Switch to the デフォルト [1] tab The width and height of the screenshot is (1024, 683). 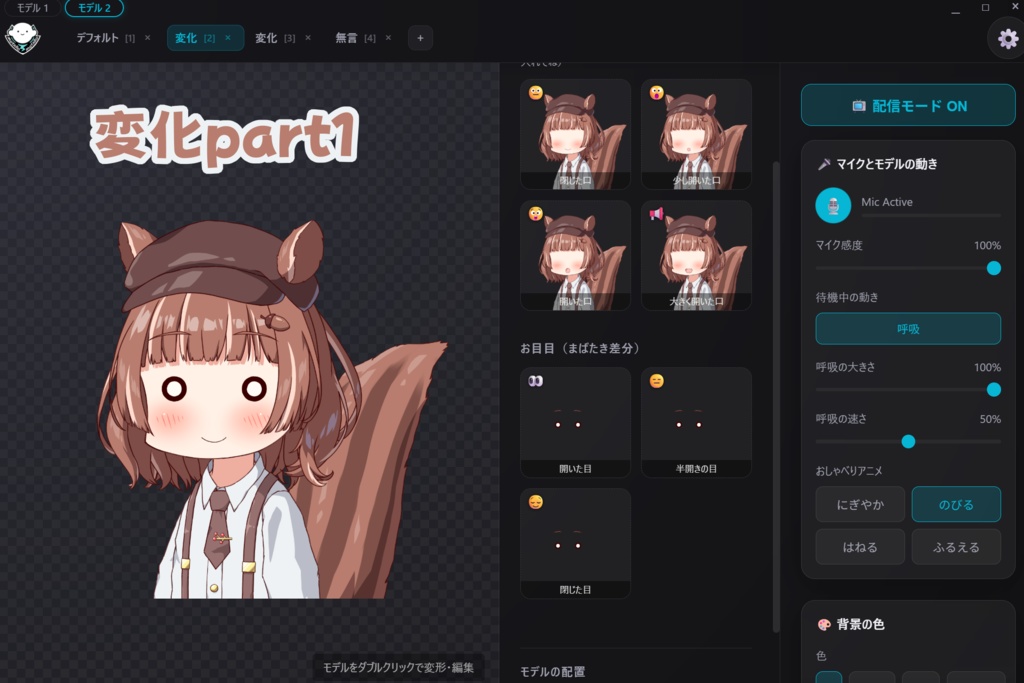106,38
